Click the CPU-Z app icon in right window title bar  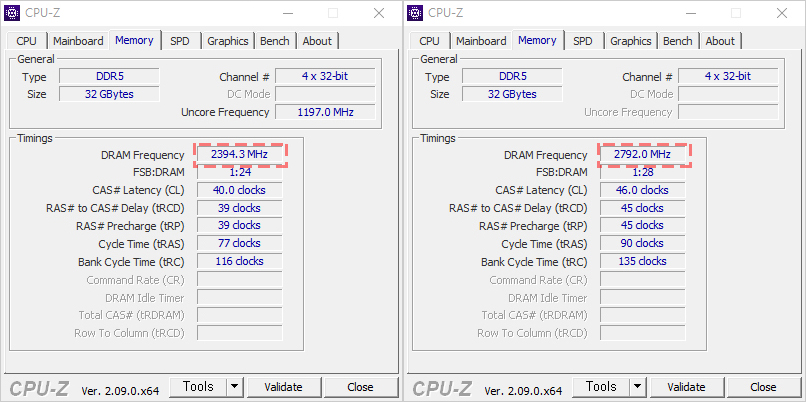415,13
